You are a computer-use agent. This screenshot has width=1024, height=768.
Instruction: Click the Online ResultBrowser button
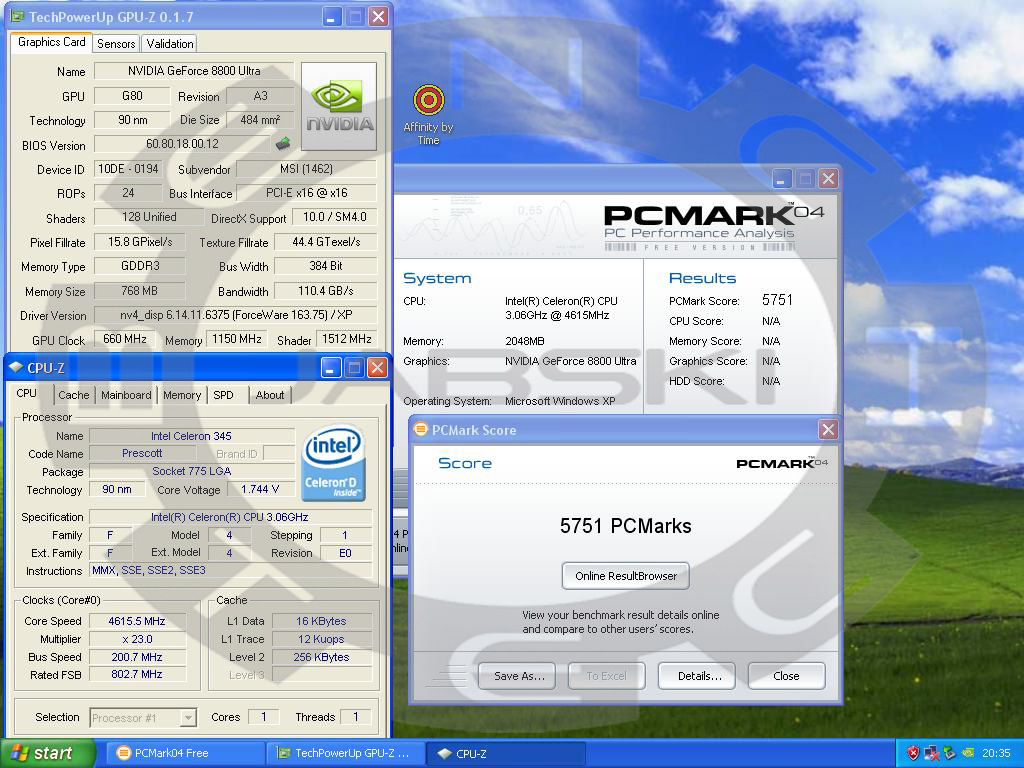[x=626, y=576]
